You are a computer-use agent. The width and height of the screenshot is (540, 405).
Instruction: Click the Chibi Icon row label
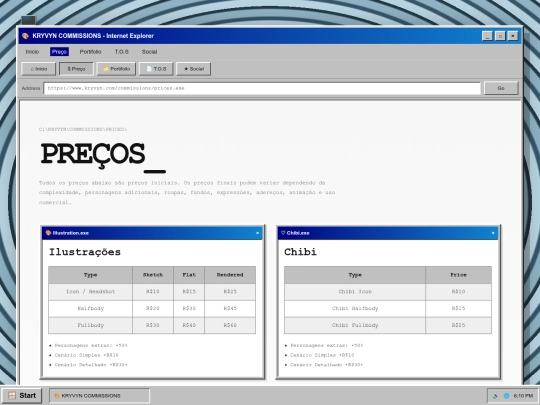(x=355, y=292)
